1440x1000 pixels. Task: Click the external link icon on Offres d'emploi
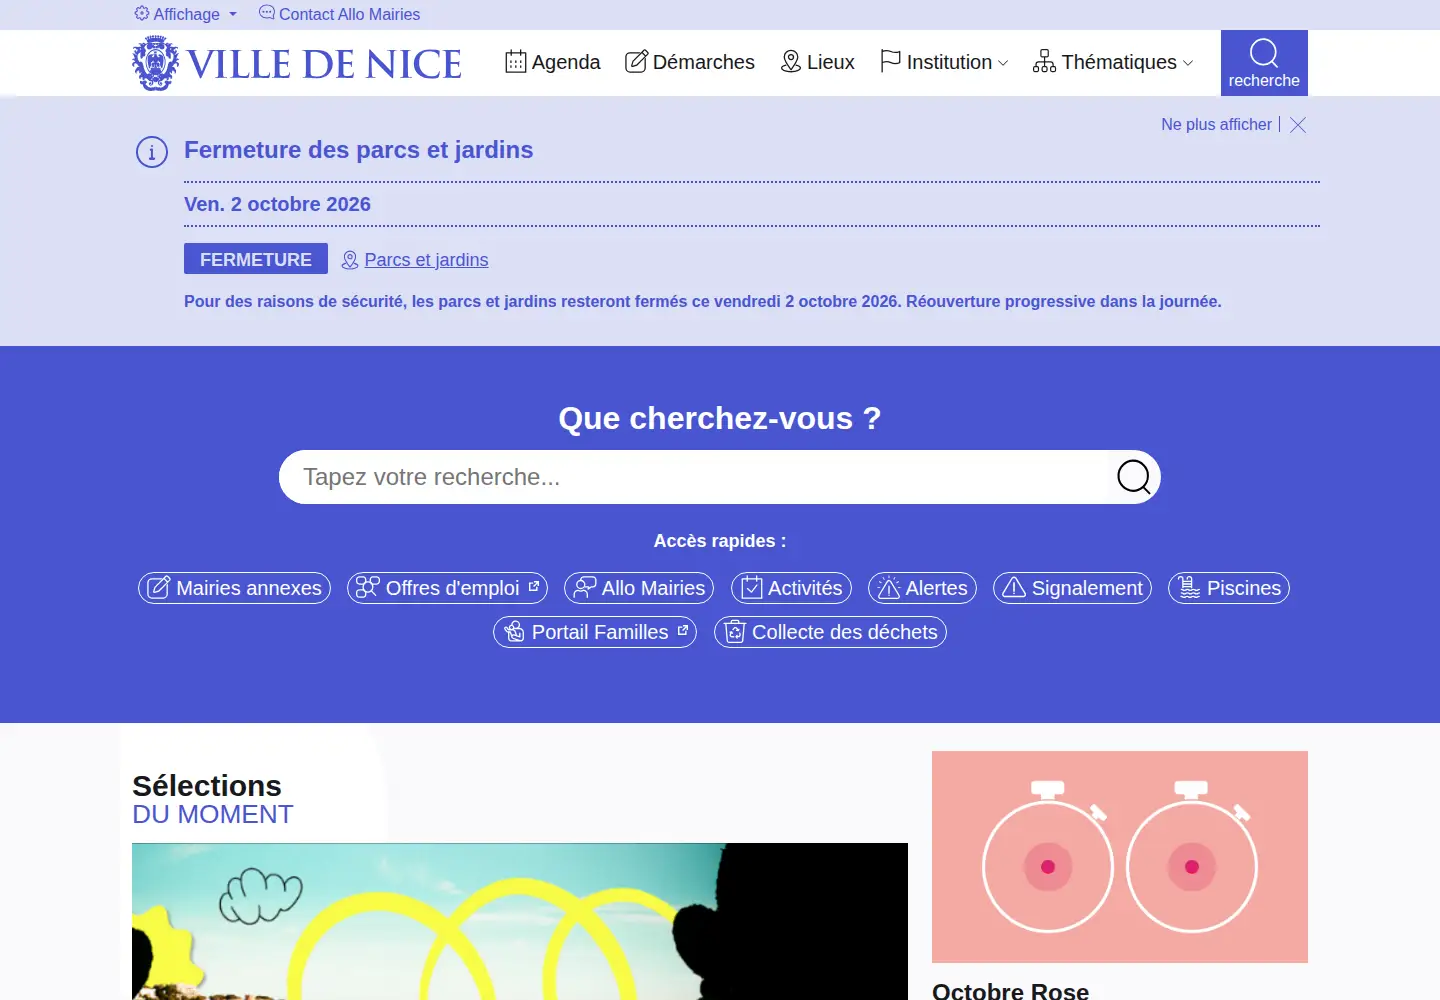pos(534,586)
